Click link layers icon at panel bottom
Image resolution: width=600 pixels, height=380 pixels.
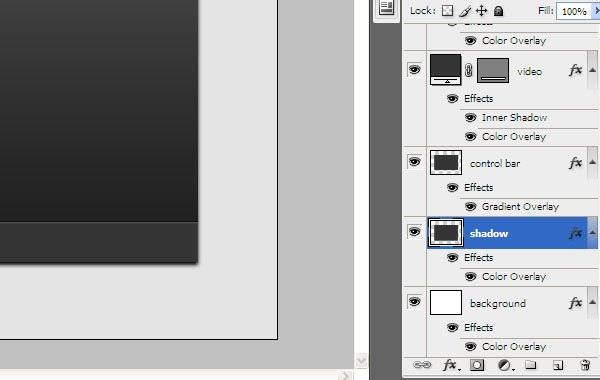422,365
